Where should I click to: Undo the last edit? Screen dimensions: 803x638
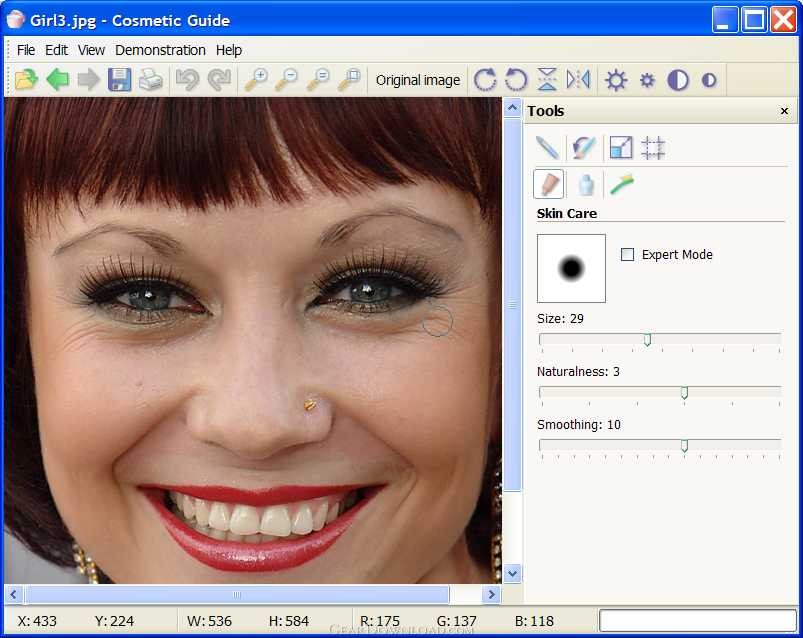coord(187,79)
